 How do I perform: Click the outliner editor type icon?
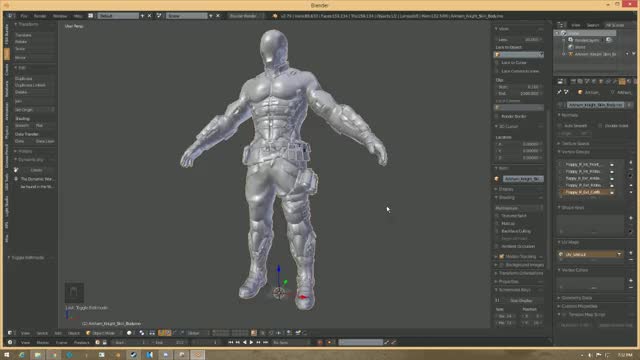pyautogui.click(x=560, y=25)
